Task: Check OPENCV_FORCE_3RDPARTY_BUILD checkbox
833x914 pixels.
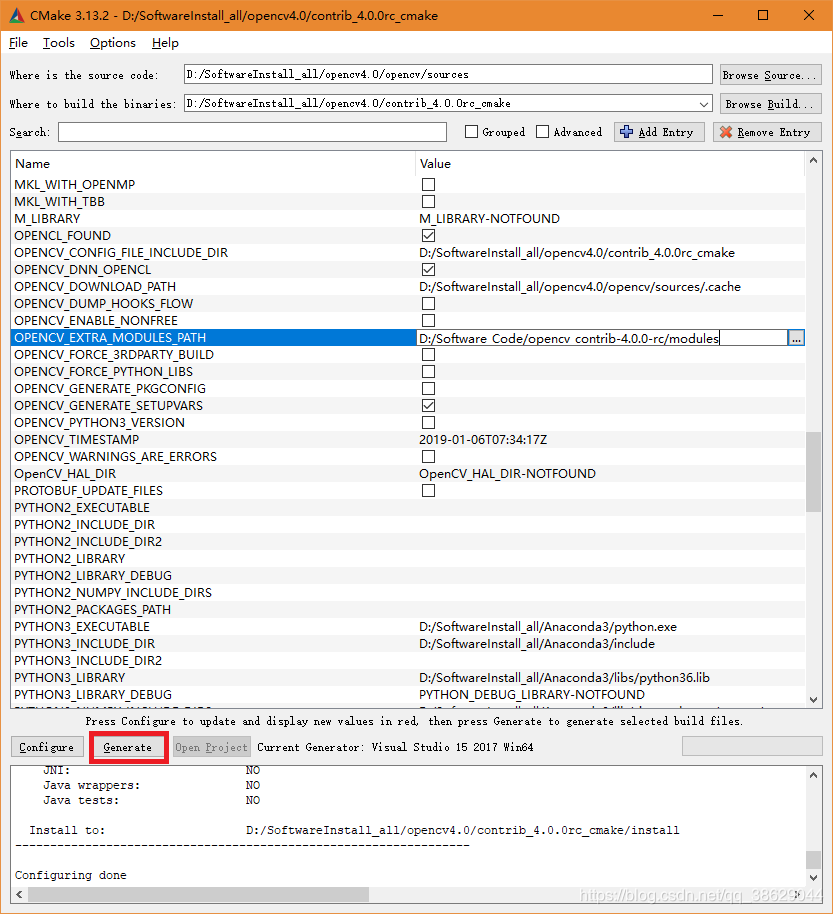Action: tap(428, 354)
